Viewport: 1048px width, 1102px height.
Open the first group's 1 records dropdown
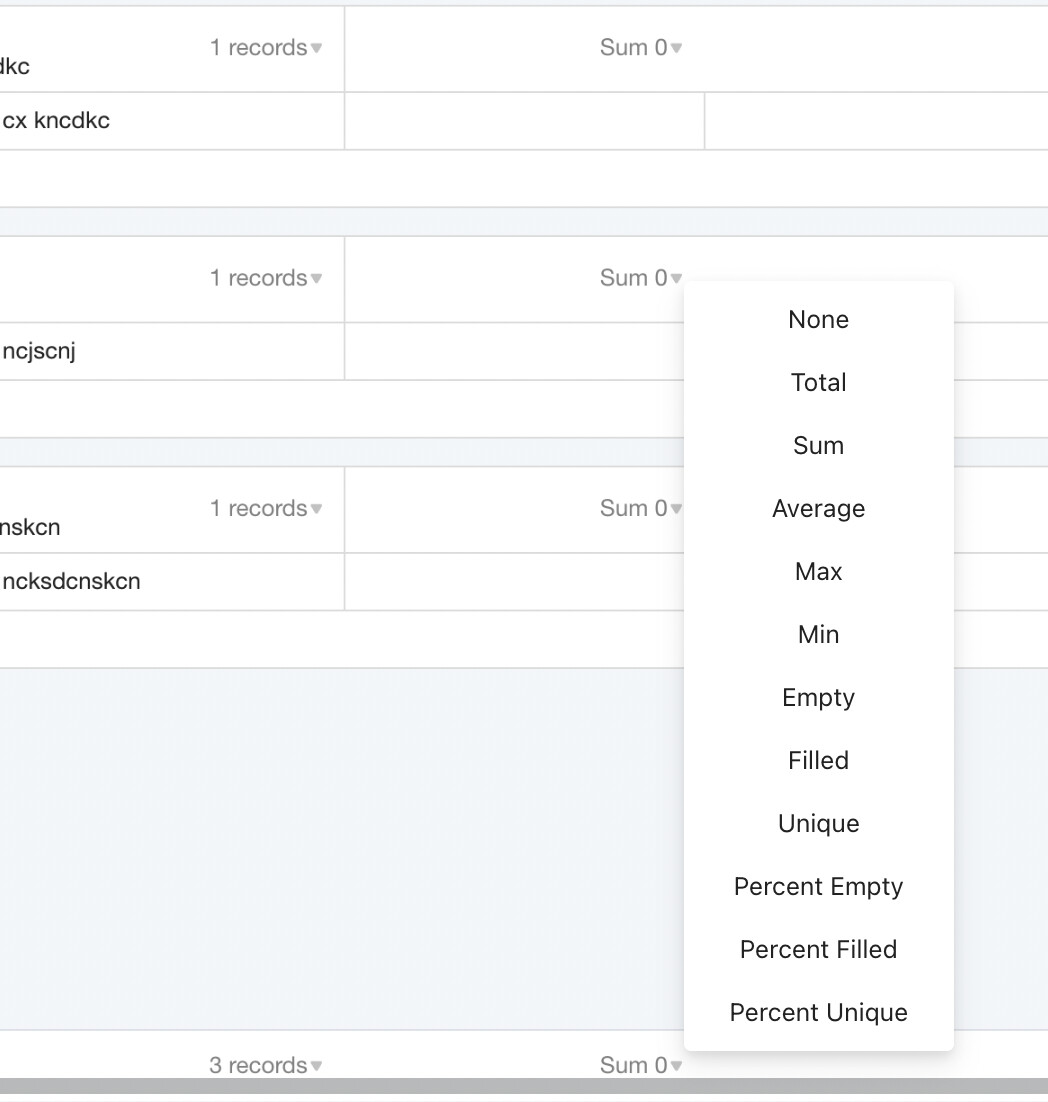[x=266, y=48]
